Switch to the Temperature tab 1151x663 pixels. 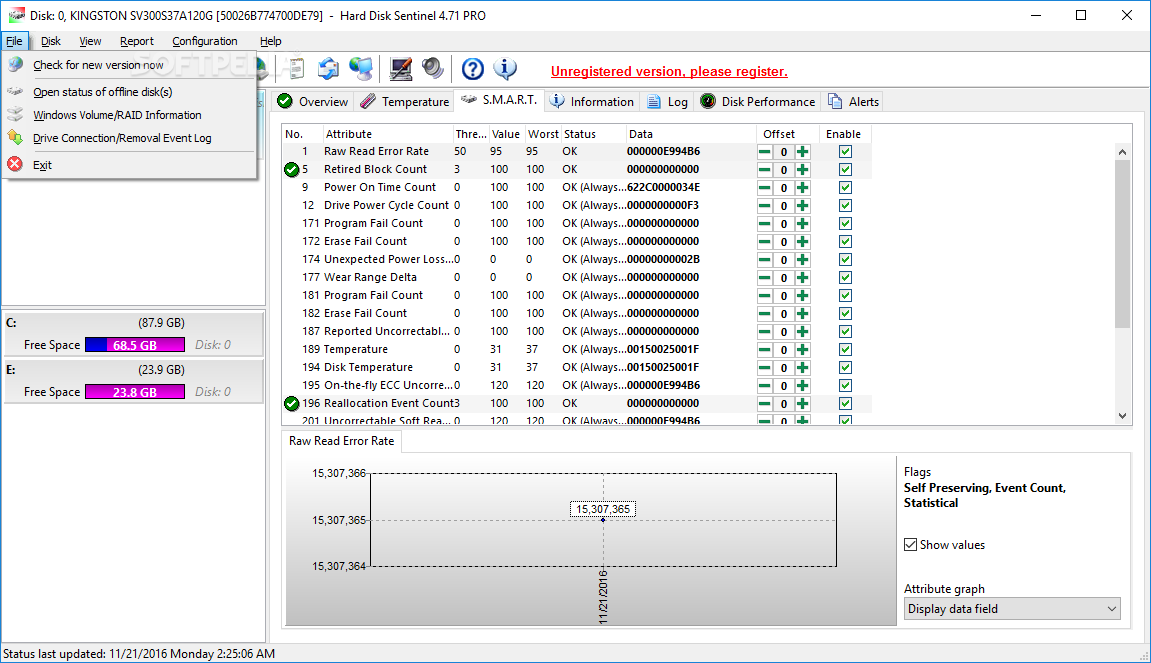tap(404, 101)
